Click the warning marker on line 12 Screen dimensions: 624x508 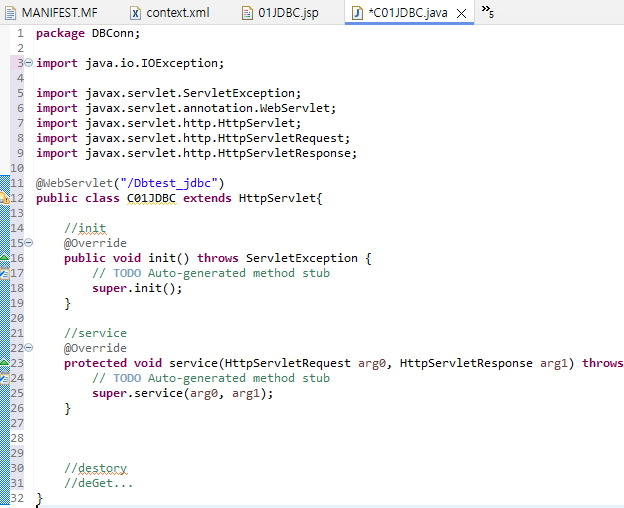click(4, 198)
